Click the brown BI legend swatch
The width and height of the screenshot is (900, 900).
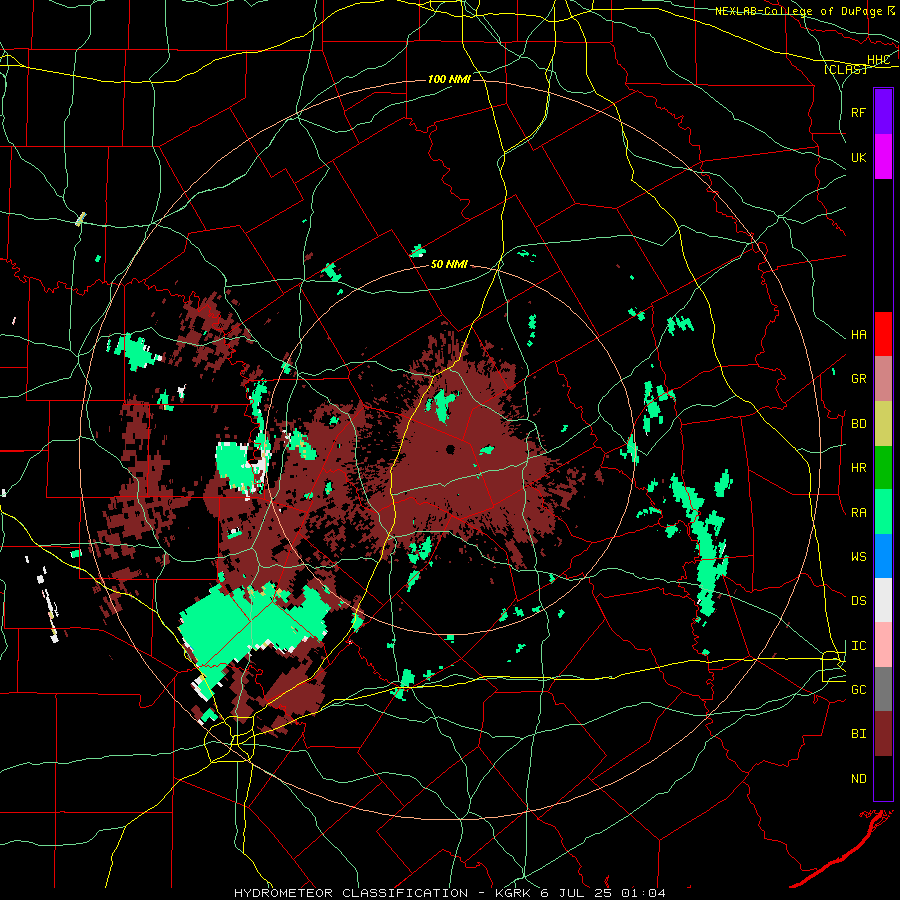coord(883,734)
